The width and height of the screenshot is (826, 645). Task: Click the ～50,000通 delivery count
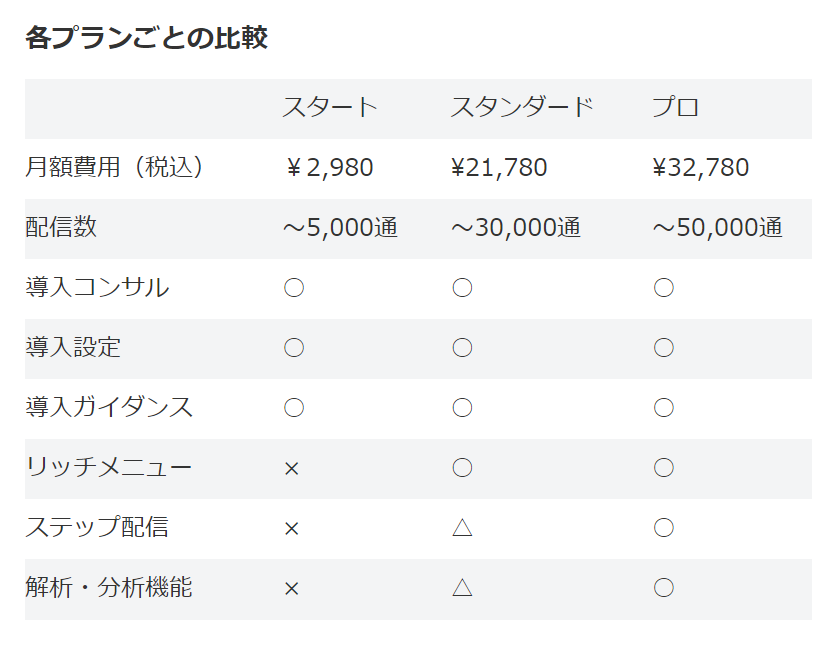(717, 228)
